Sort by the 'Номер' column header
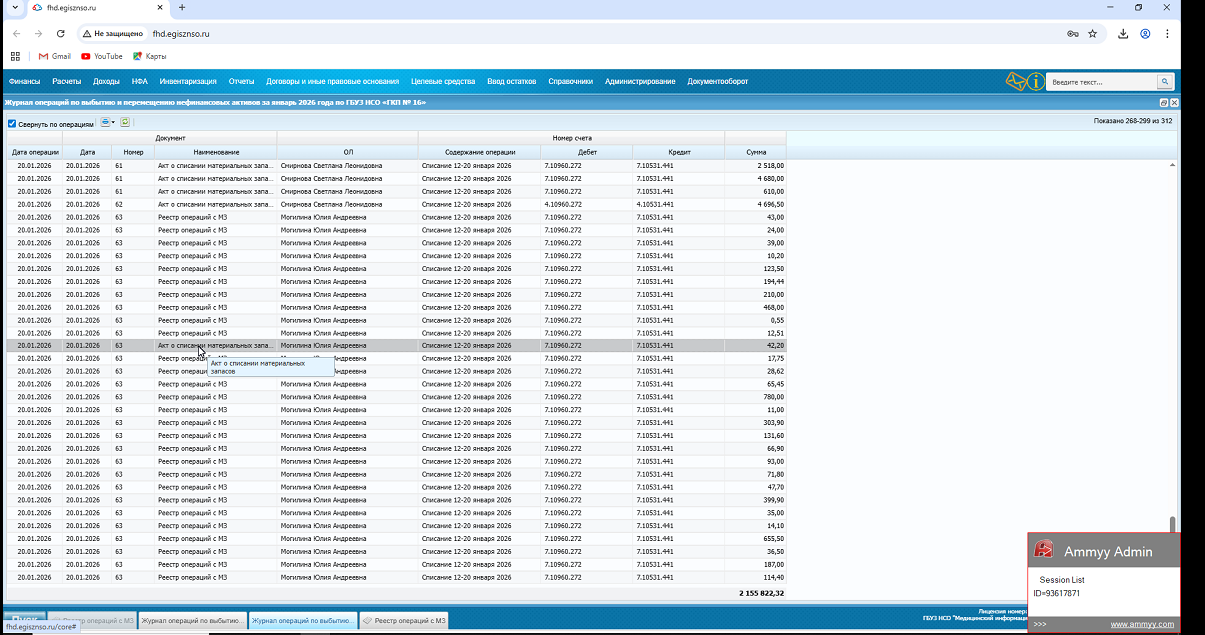Screen dimensions: 1205x635 click(x=133, y=152)
